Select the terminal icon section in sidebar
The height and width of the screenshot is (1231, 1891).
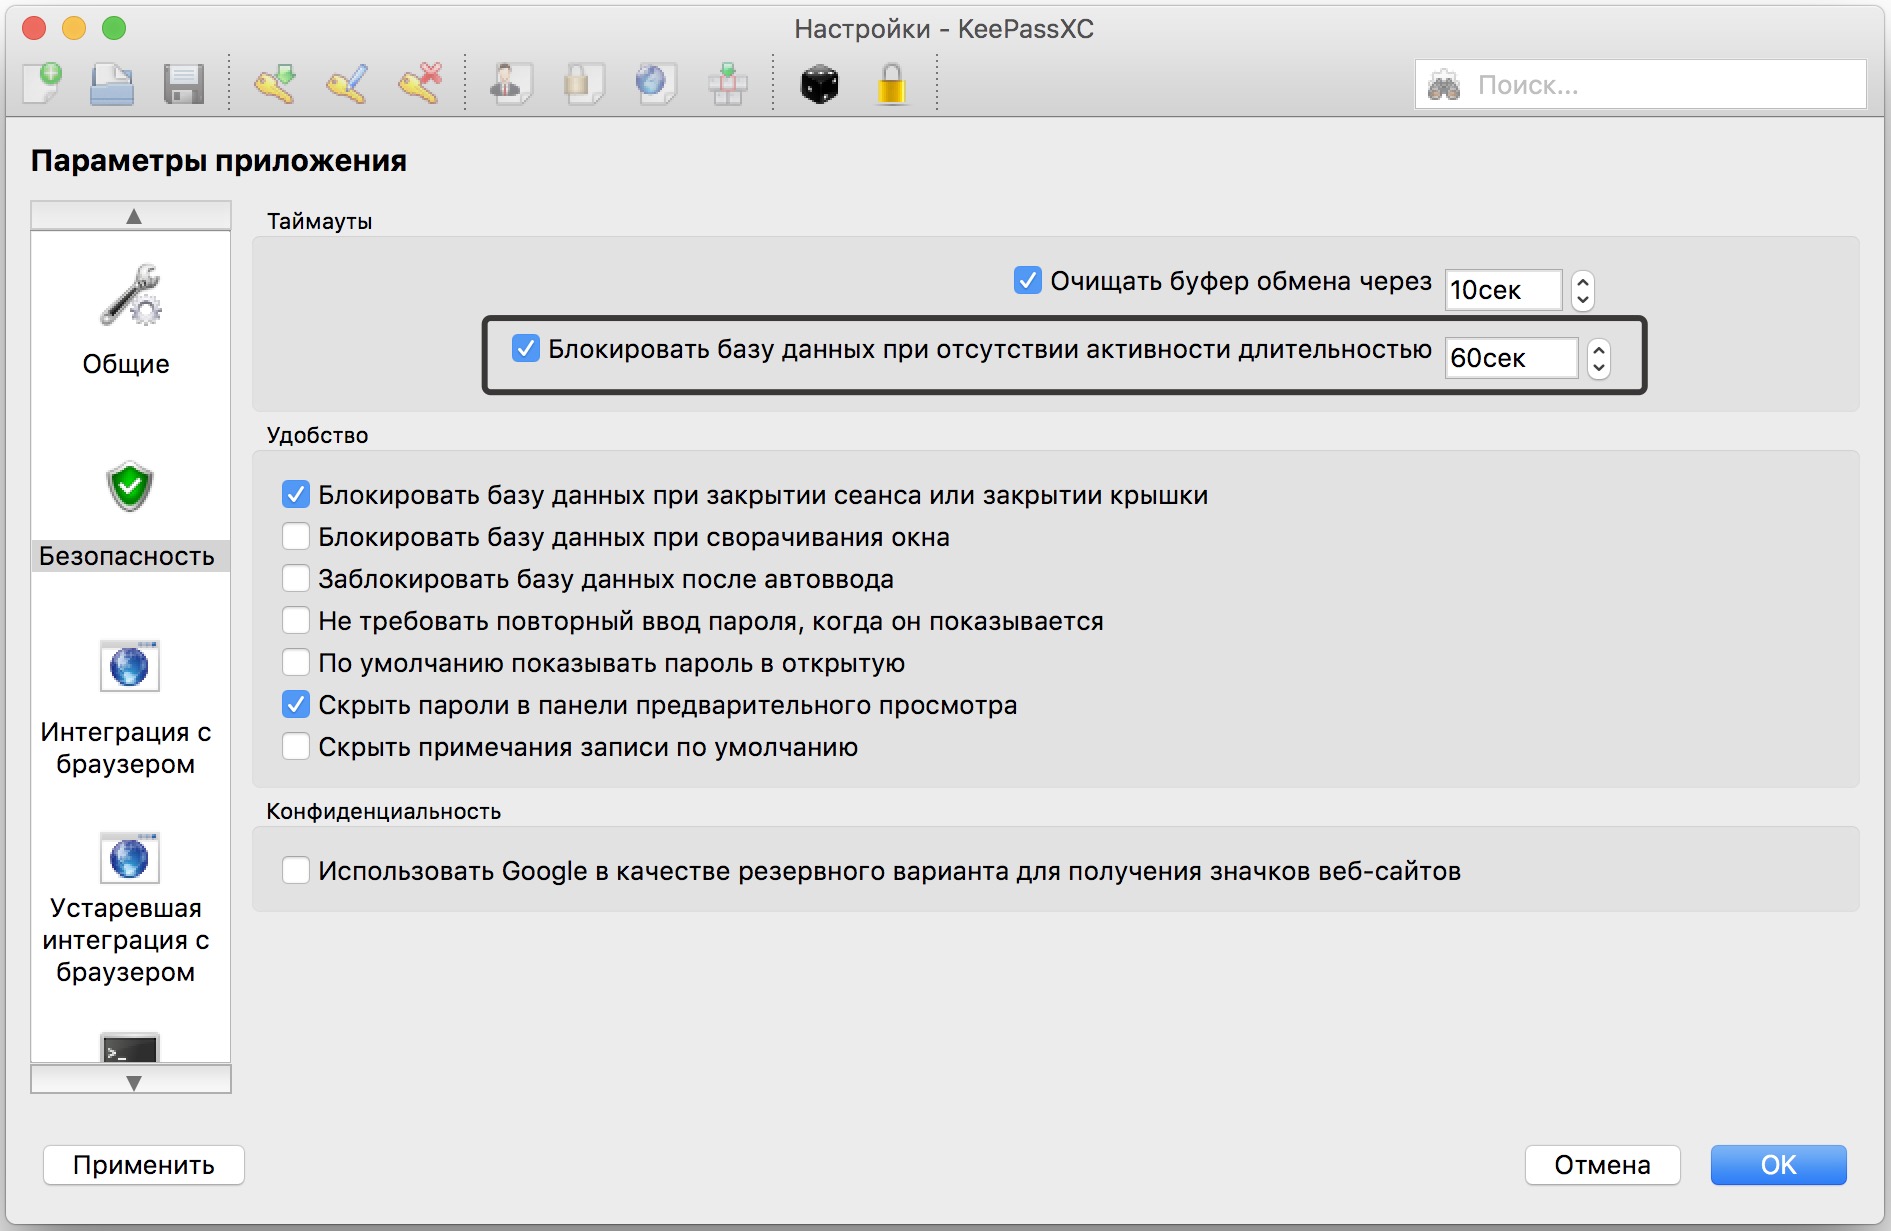pos(130,1047)
